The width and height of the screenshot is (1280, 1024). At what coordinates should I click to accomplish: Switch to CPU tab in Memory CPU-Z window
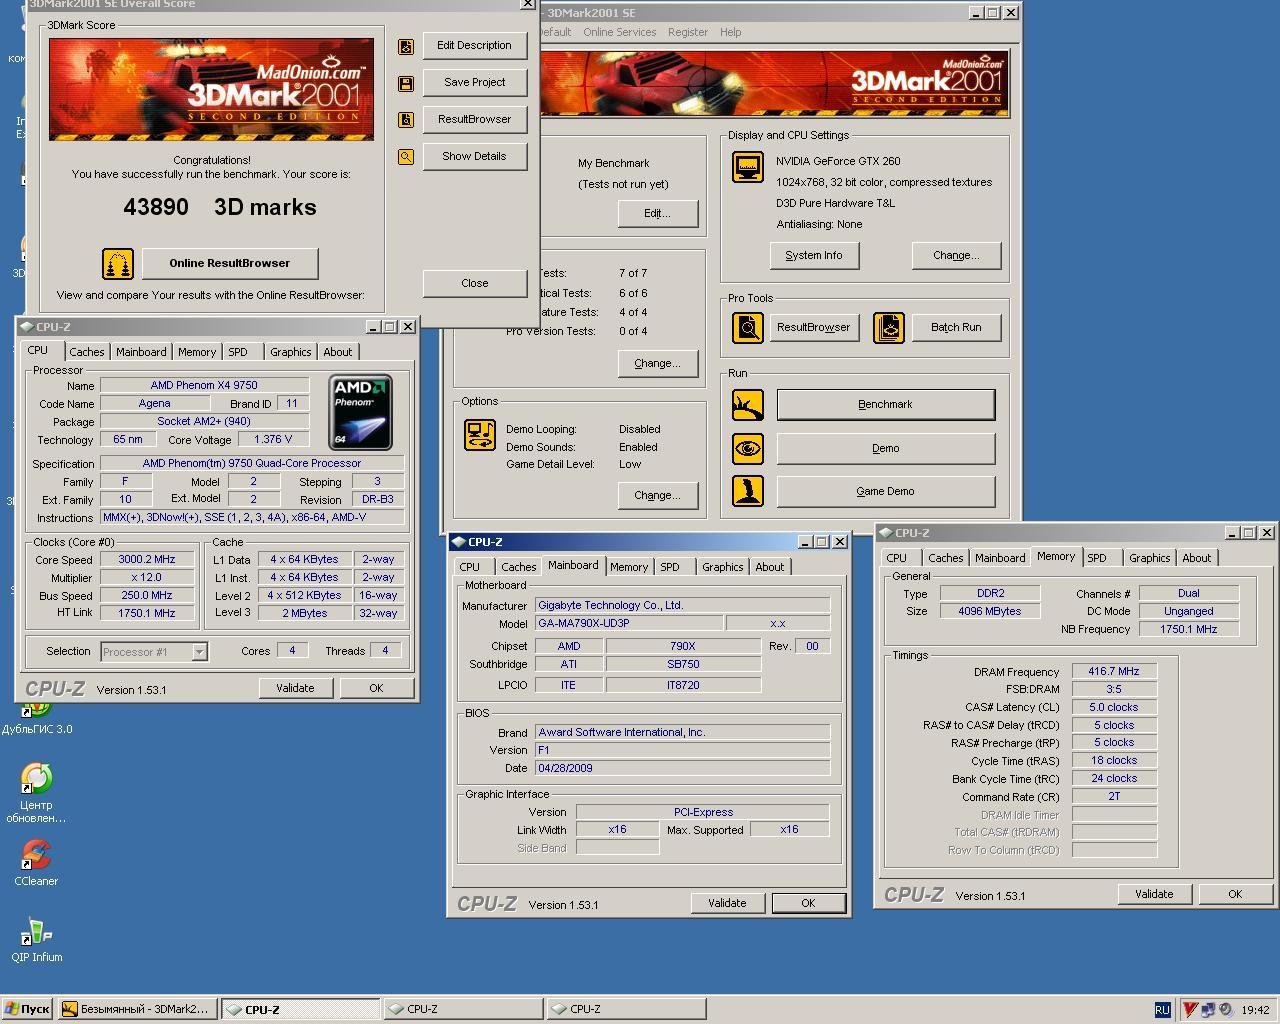pyautogui.click(x=896, y=558)
